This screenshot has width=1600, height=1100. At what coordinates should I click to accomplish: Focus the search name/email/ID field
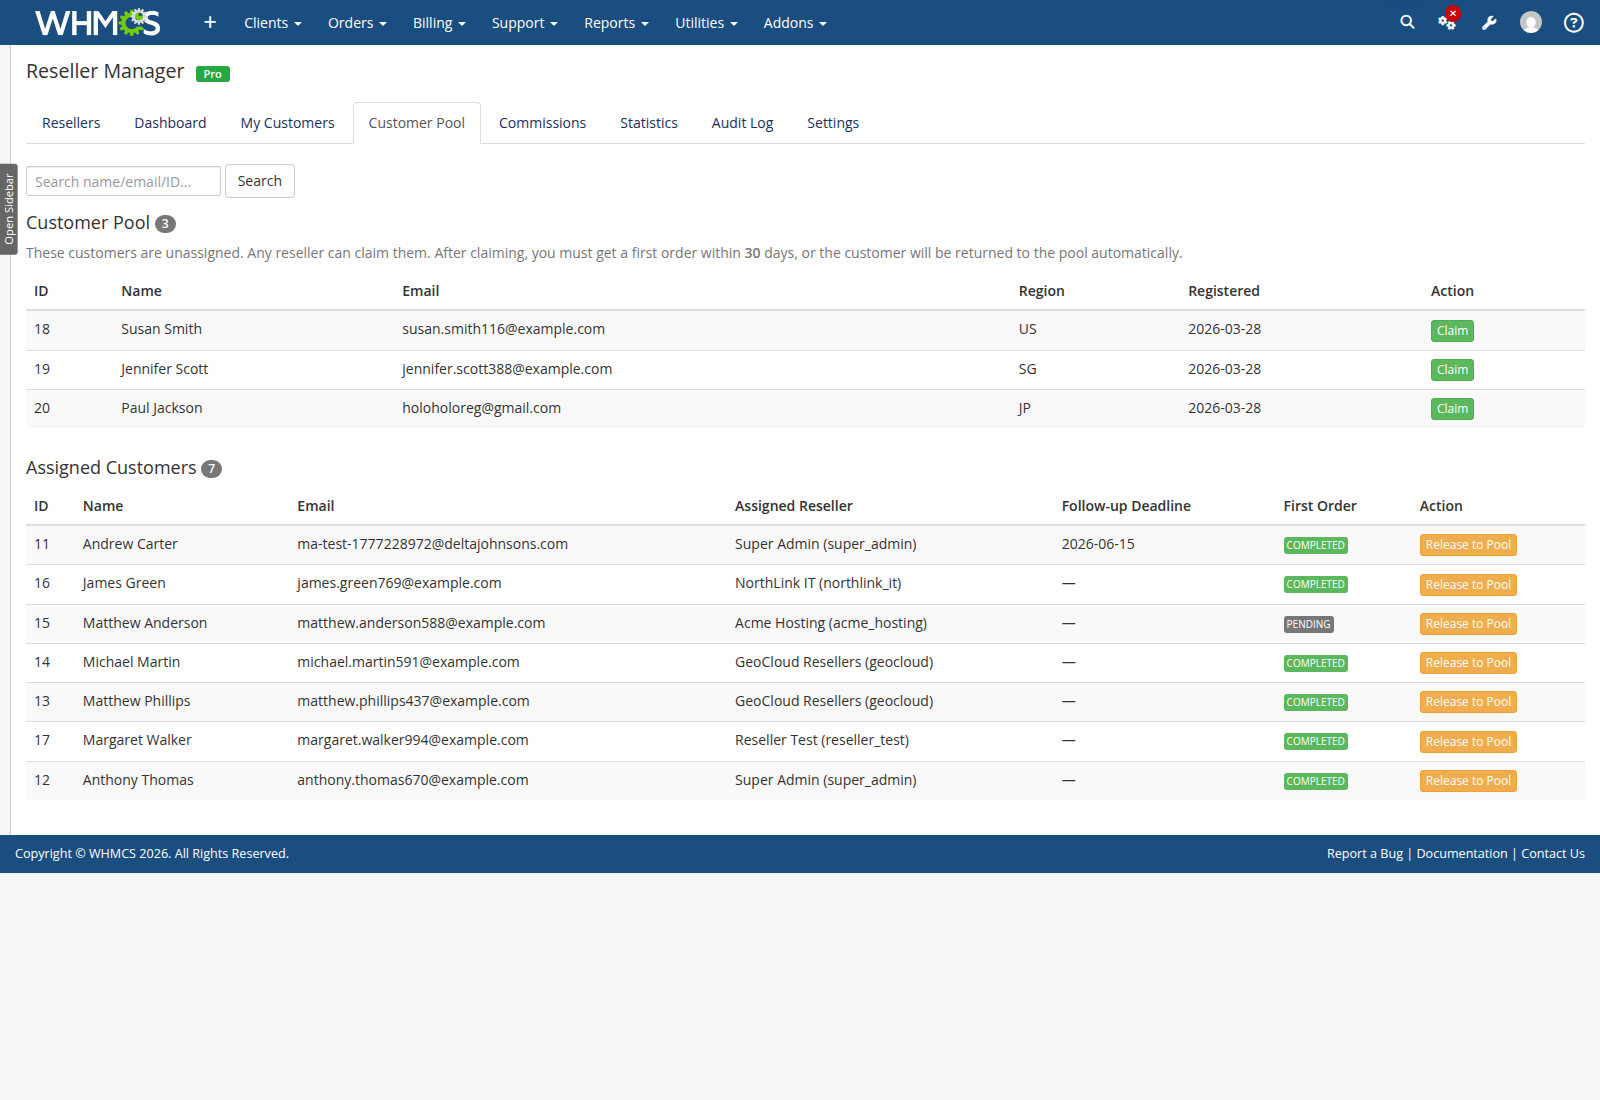click(x=123, y=181)
